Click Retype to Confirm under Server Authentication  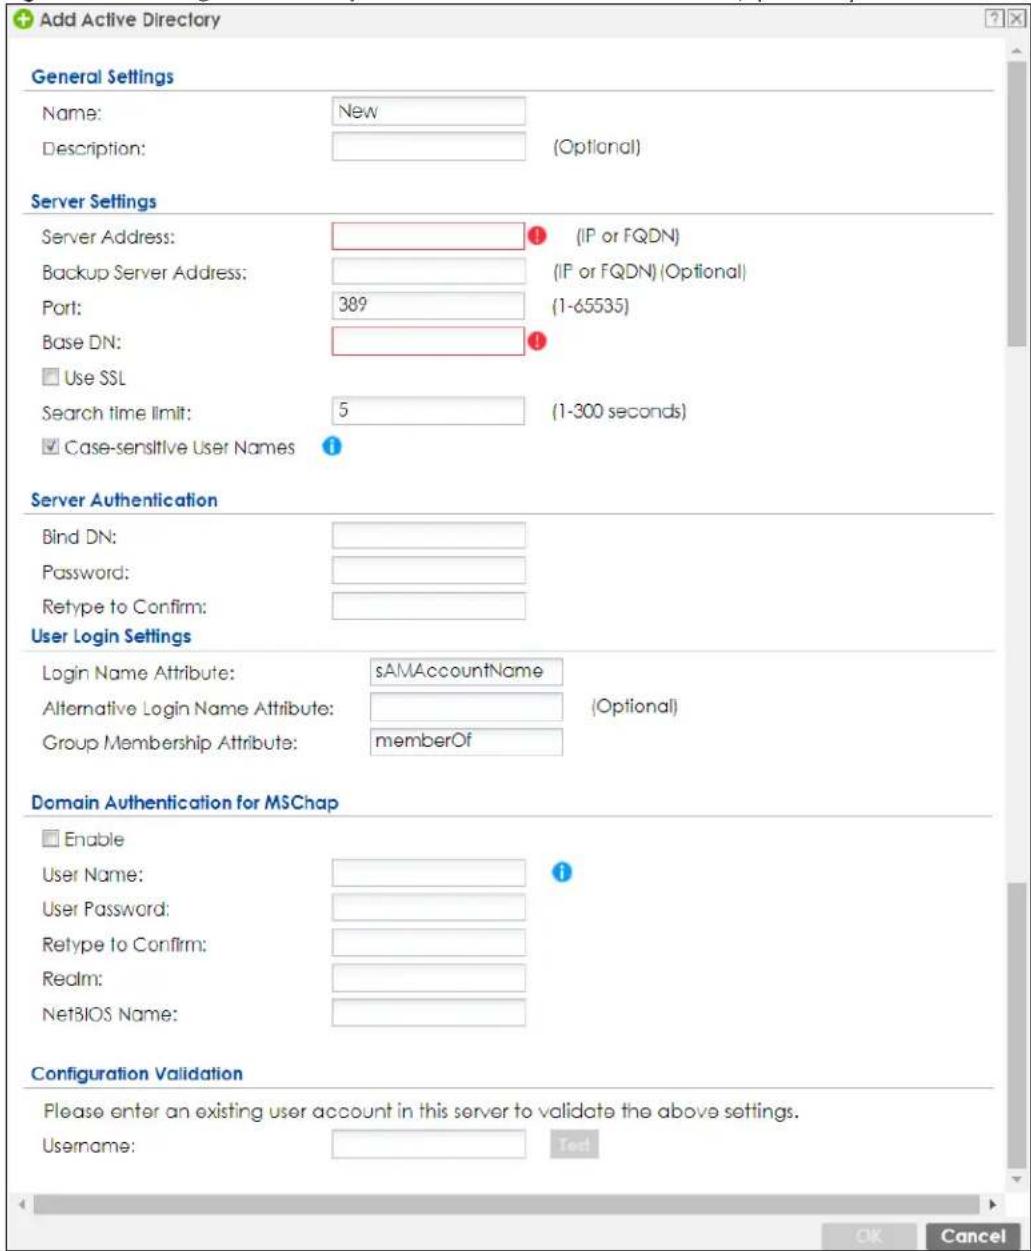(x=428, y=606)
